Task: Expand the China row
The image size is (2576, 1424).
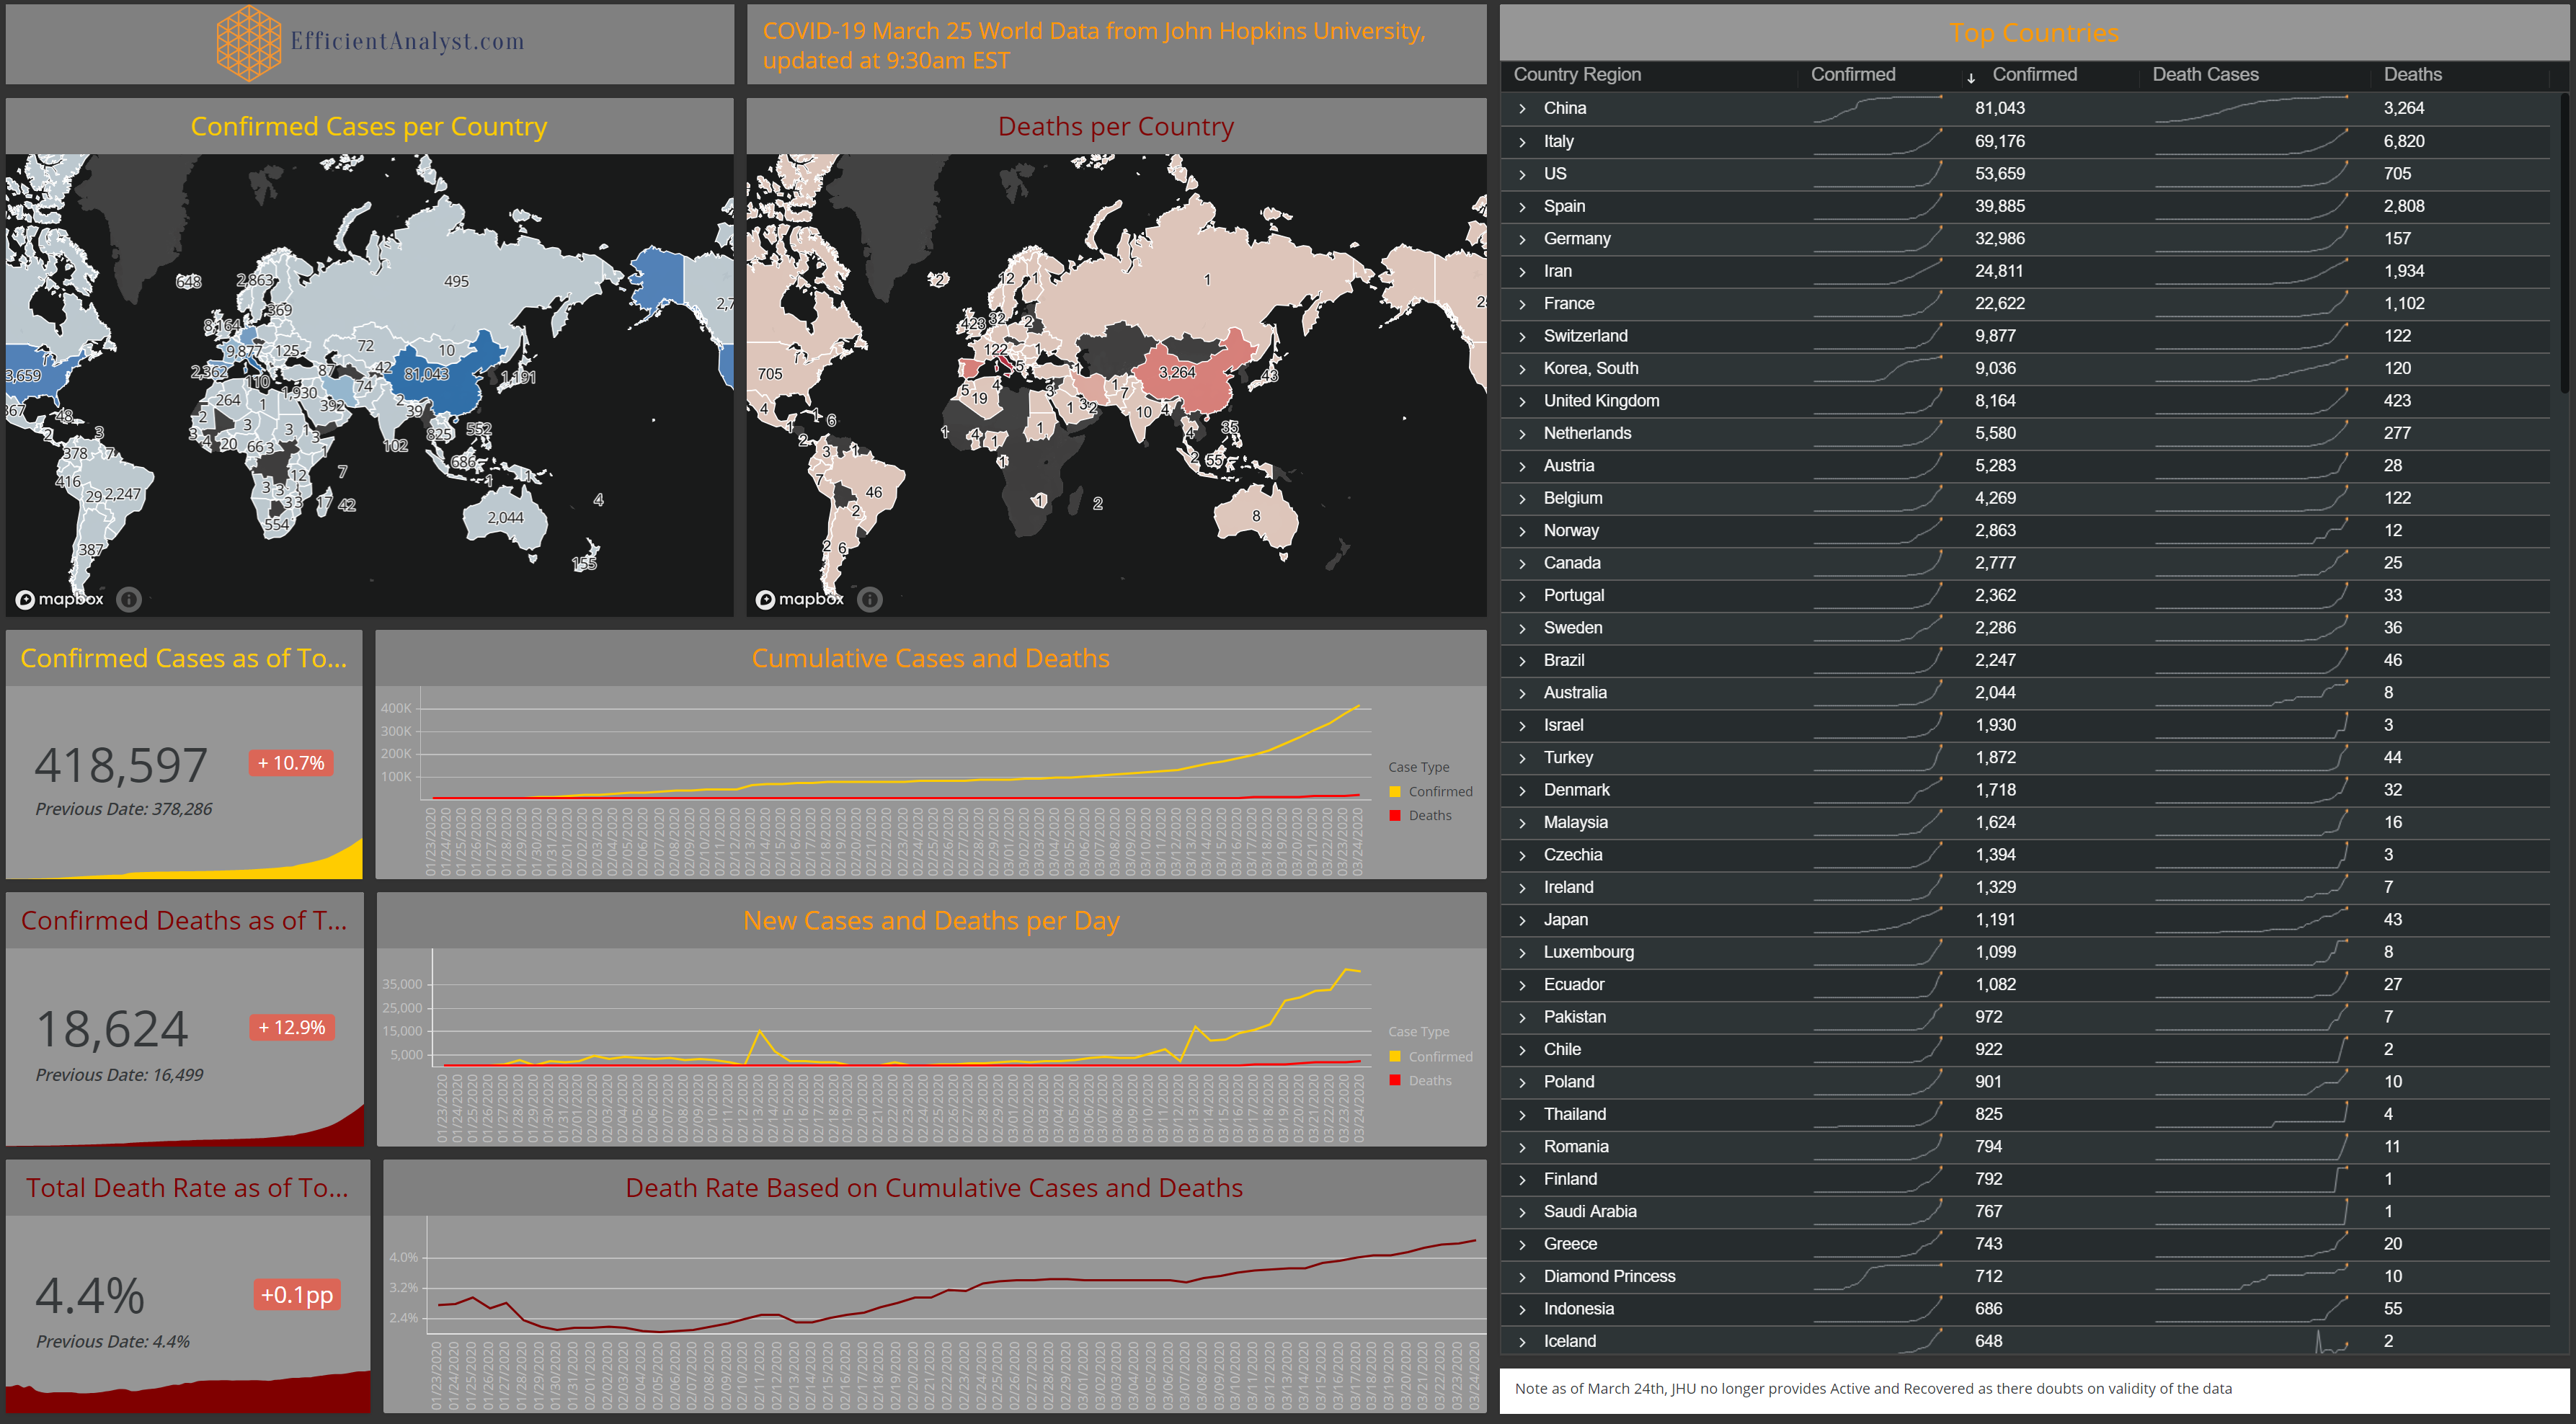Action: 1522,108
